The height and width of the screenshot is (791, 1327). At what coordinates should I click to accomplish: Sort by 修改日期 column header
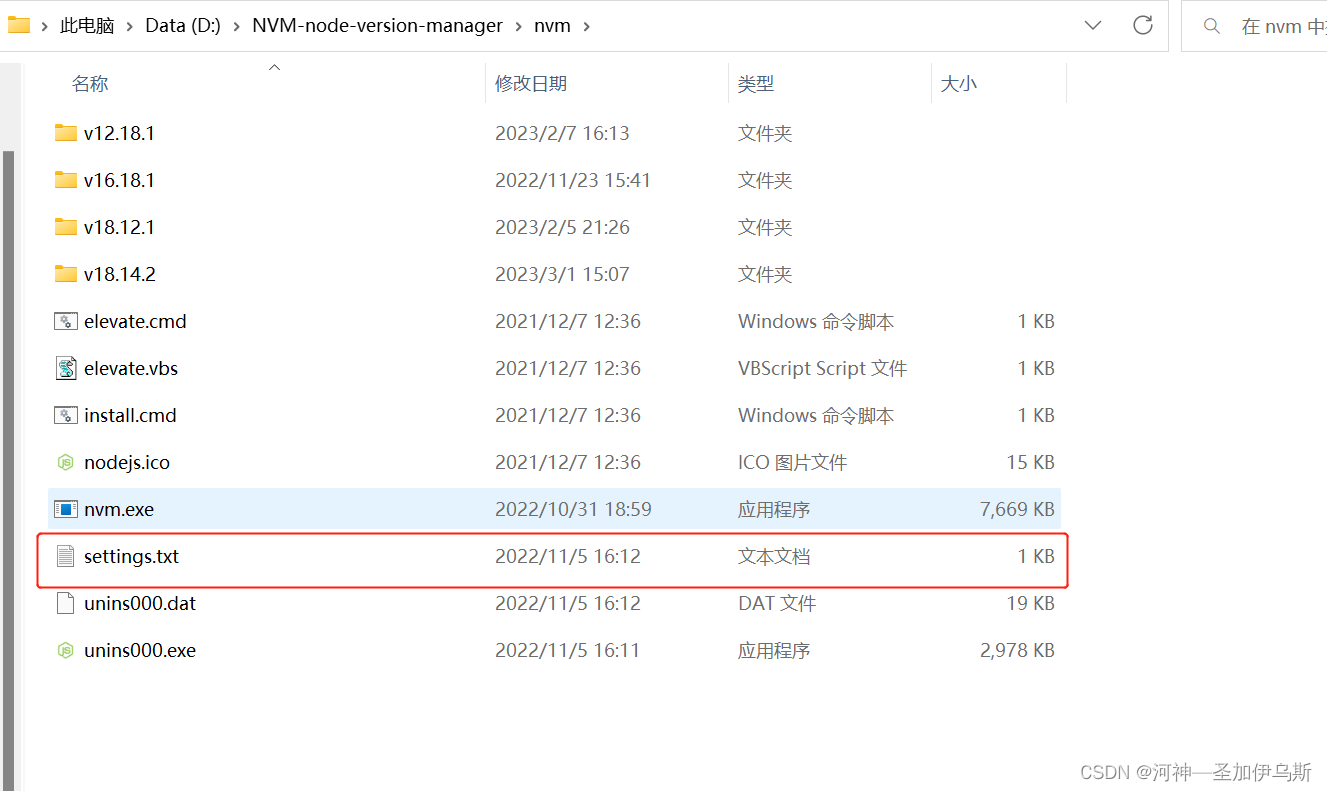(531, 84)
